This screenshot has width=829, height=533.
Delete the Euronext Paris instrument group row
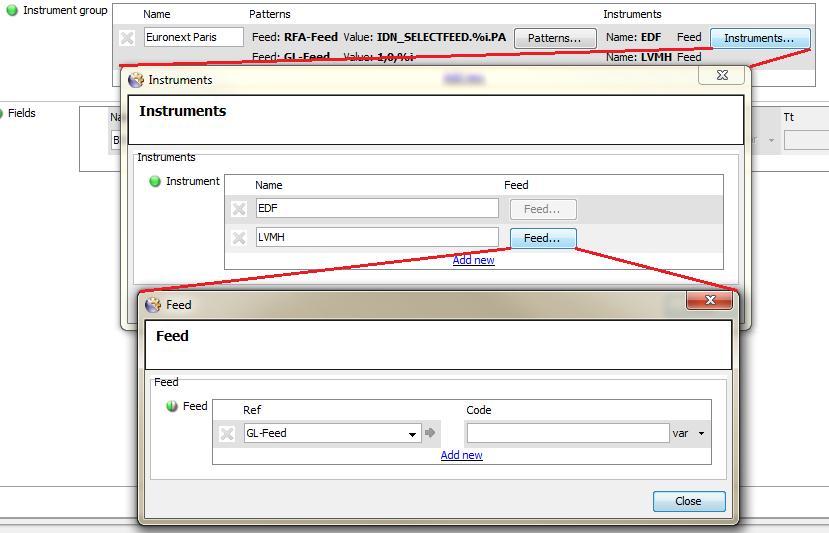(127, 38)
